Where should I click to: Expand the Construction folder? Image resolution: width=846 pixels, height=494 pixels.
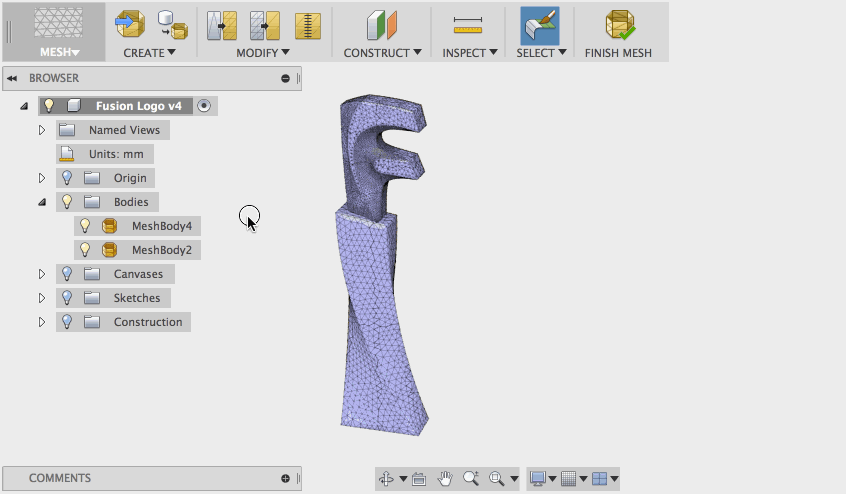point(42,322)
